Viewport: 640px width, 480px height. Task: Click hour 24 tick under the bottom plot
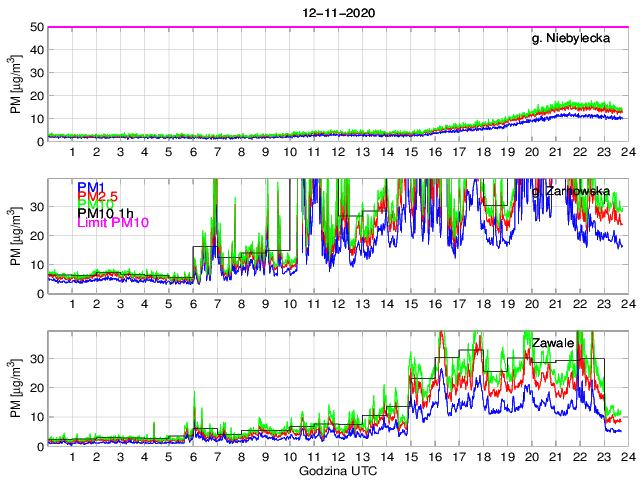(625, 456)
